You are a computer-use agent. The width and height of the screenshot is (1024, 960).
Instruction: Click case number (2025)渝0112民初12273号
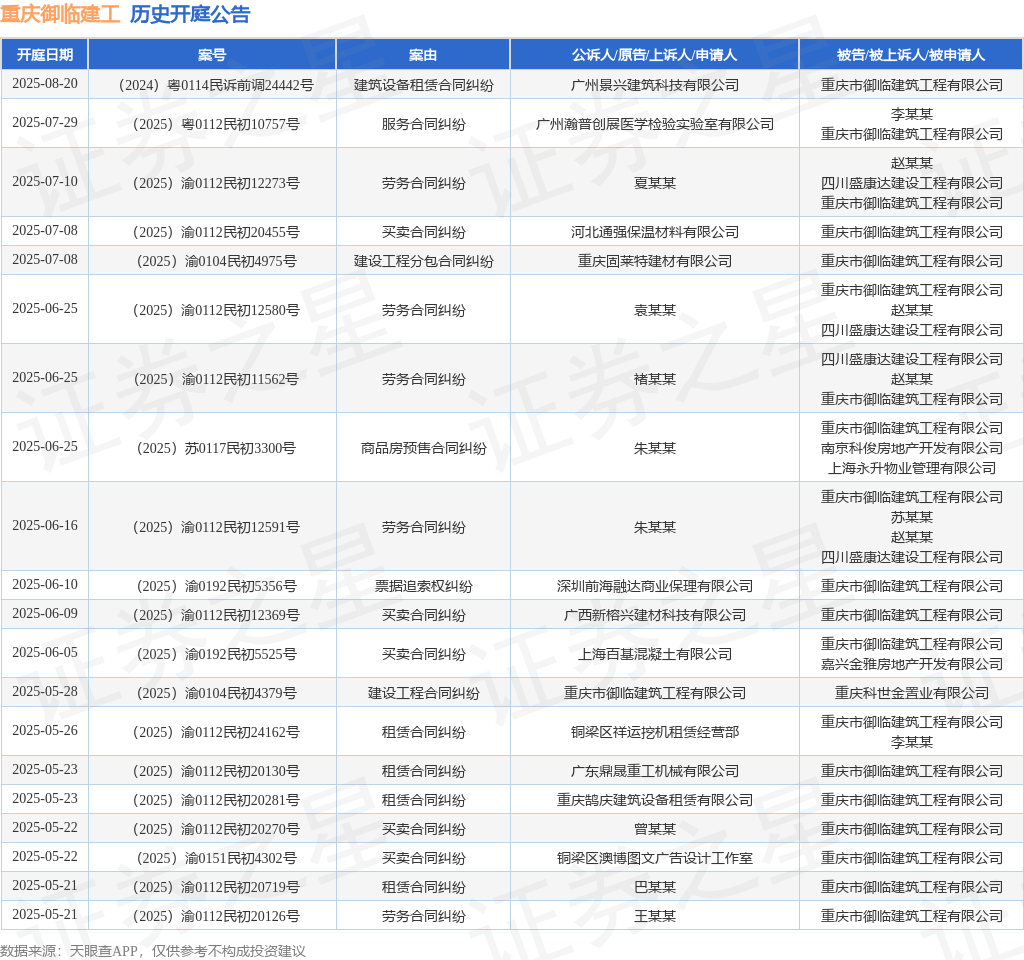click(x=212, y=183)
